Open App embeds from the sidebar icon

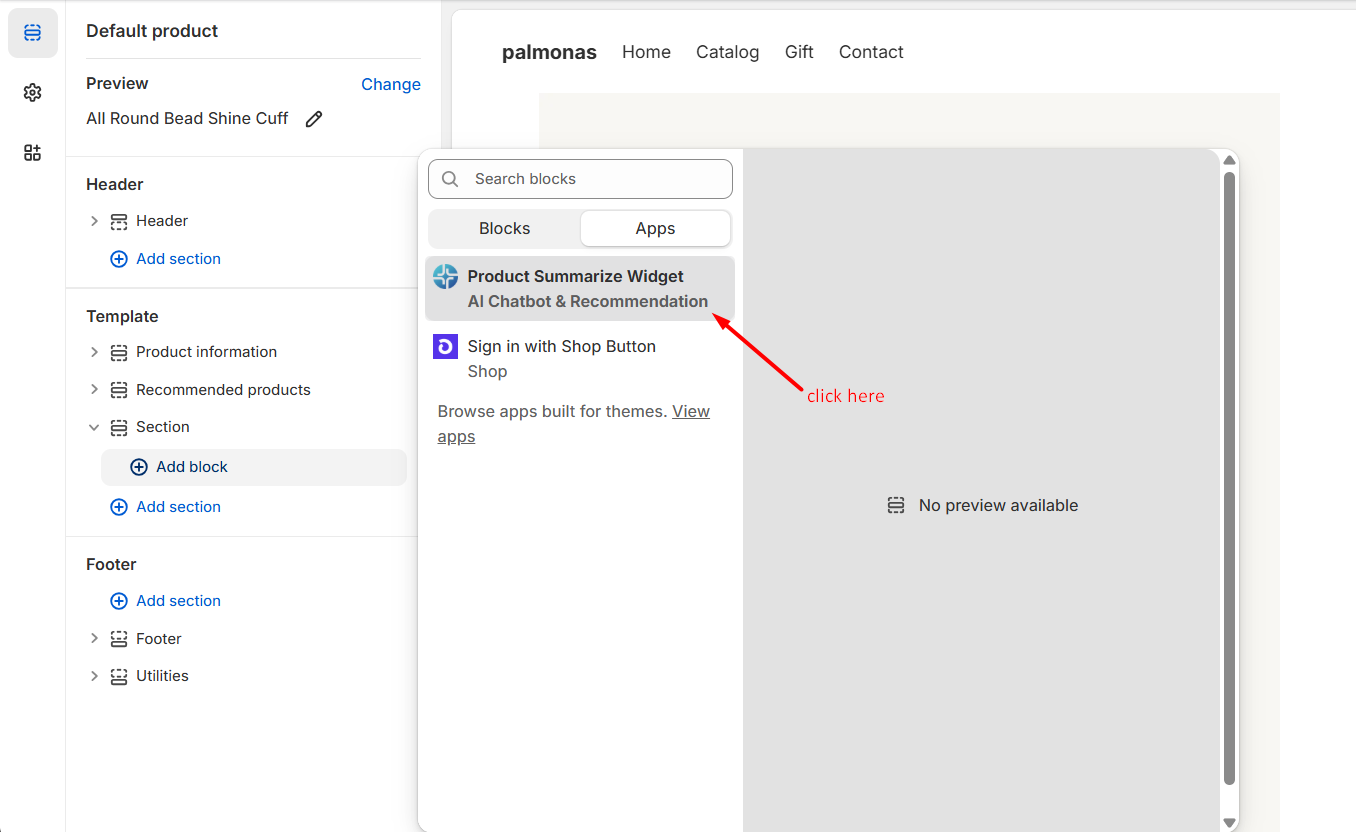click(32, 152)
